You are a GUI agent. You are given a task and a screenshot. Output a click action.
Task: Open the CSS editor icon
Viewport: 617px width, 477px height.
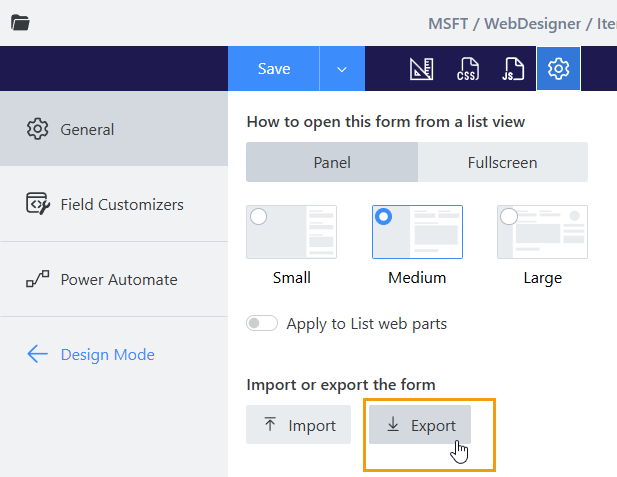click(467, 69)
